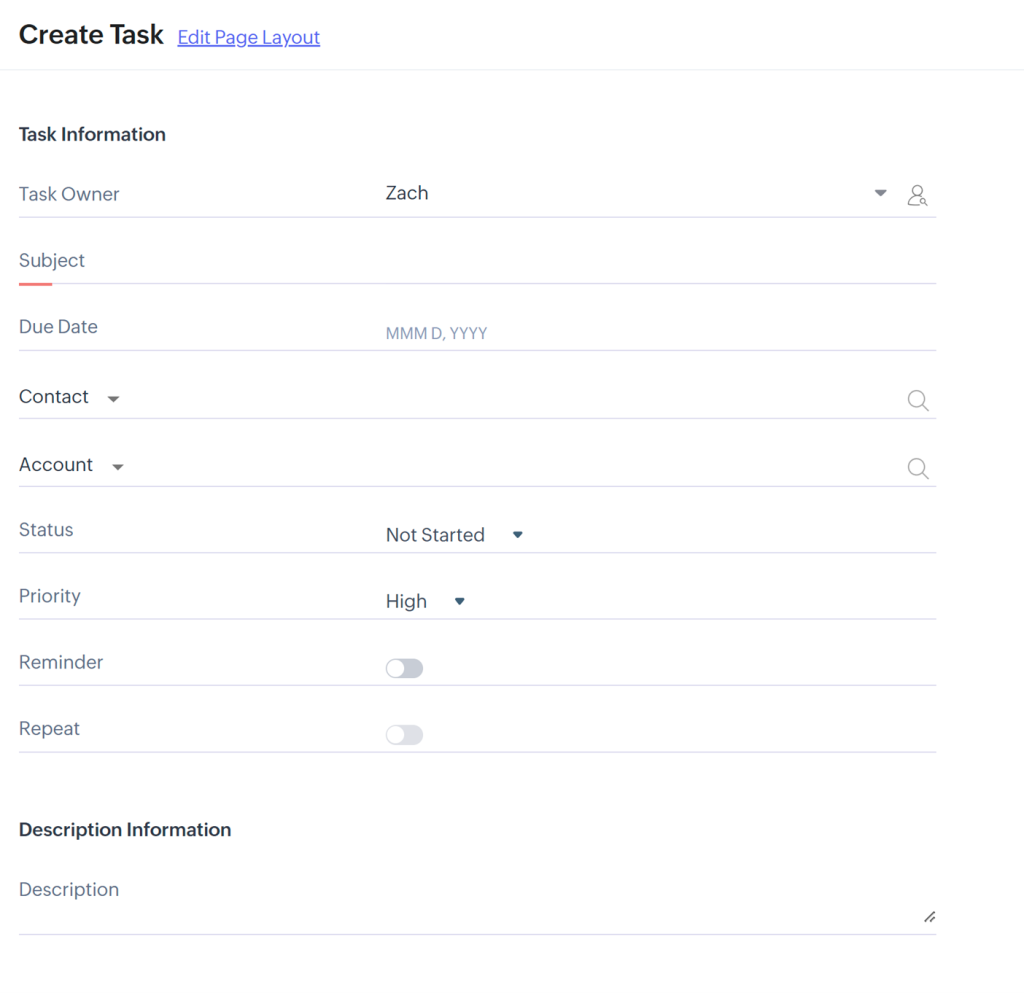Open the Edit Page Layout link
Image resolution: width=1024 pixels, height=993 pixels.
(248, 37)
